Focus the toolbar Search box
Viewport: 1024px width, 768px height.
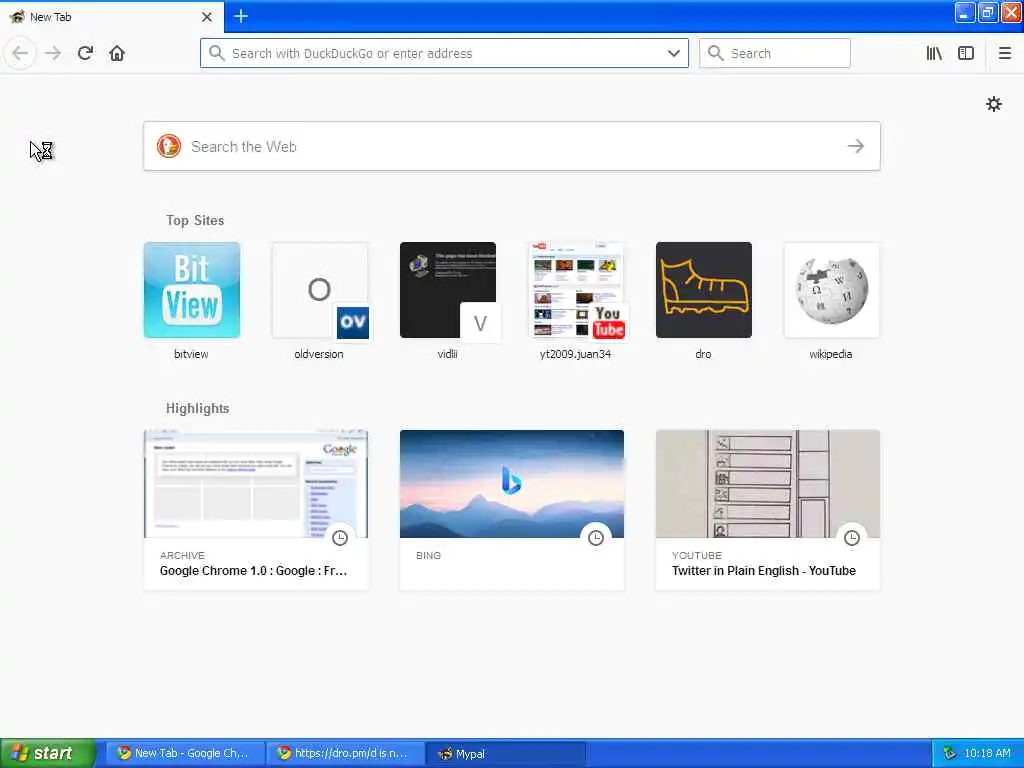tap(775, 54)
